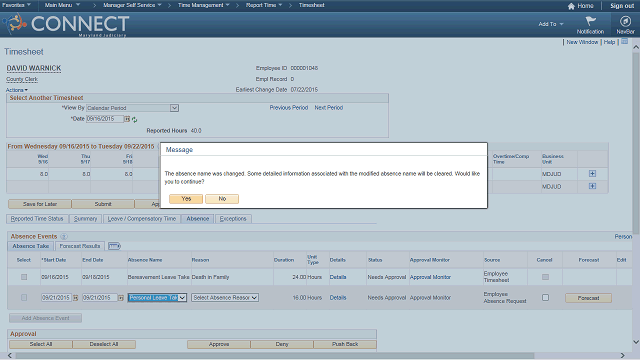Switch to the Summary tab

pyautogui.click(x=85, y=219)
